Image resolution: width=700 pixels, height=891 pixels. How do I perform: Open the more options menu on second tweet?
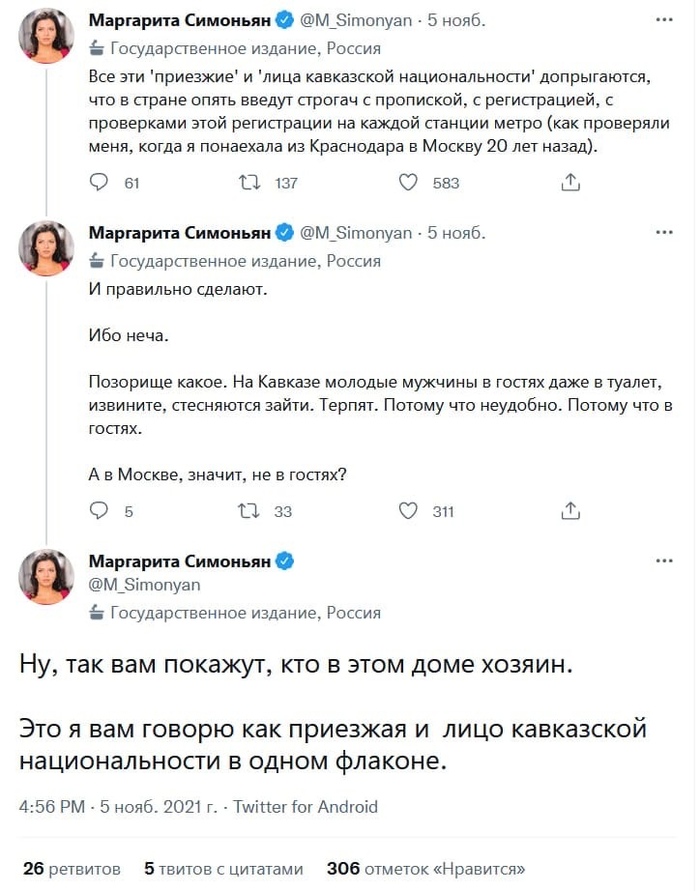click(x=663, y=233)
